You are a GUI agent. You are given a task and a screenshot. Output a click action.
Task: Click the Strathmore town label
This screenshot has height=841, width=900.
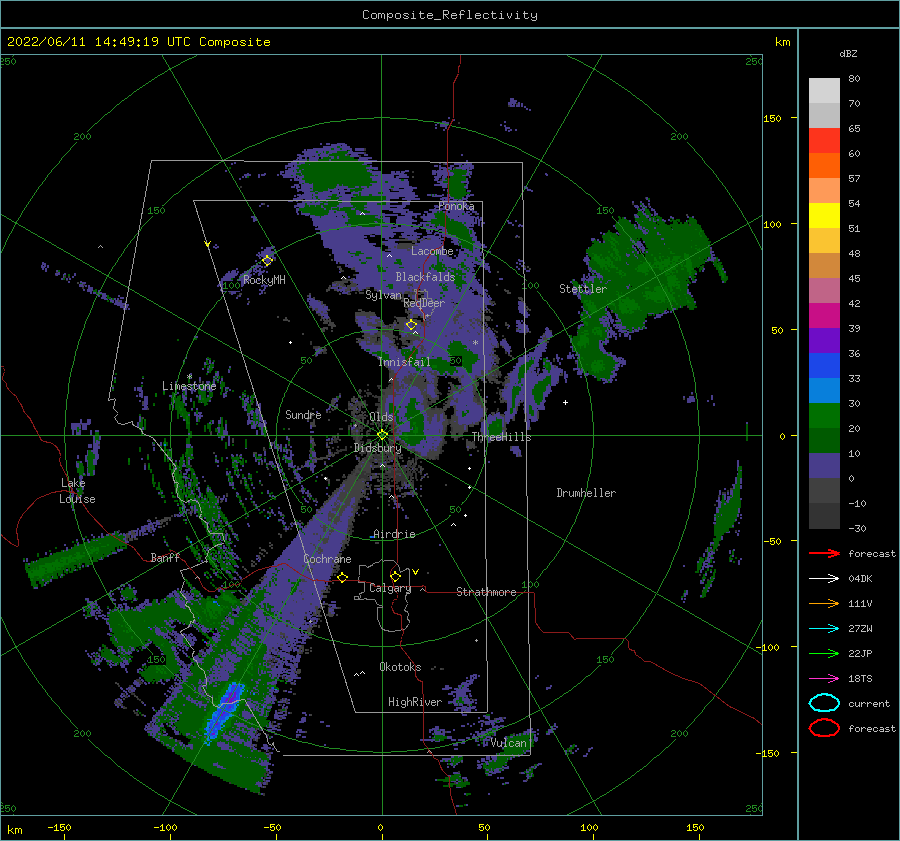tap(486, 592)
